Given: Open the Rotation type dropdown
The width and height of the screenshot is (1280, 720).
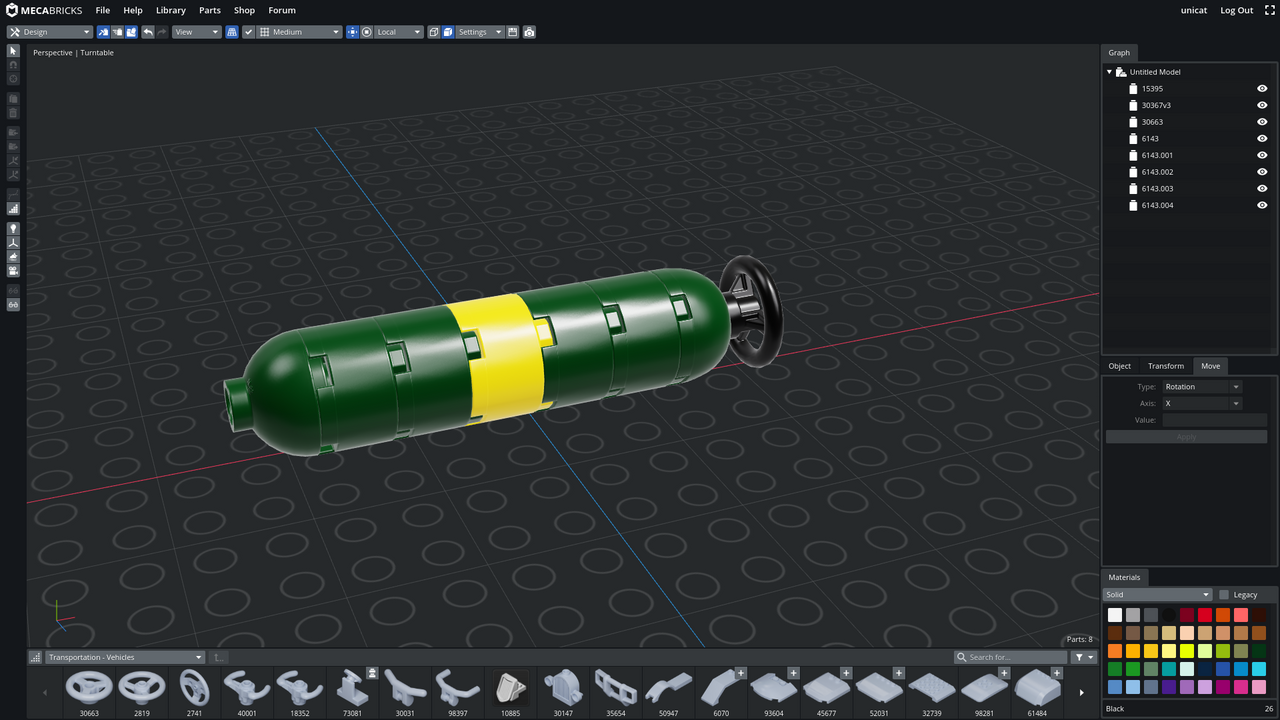Looking at the screenshot, I should [x=1202, y=387].
